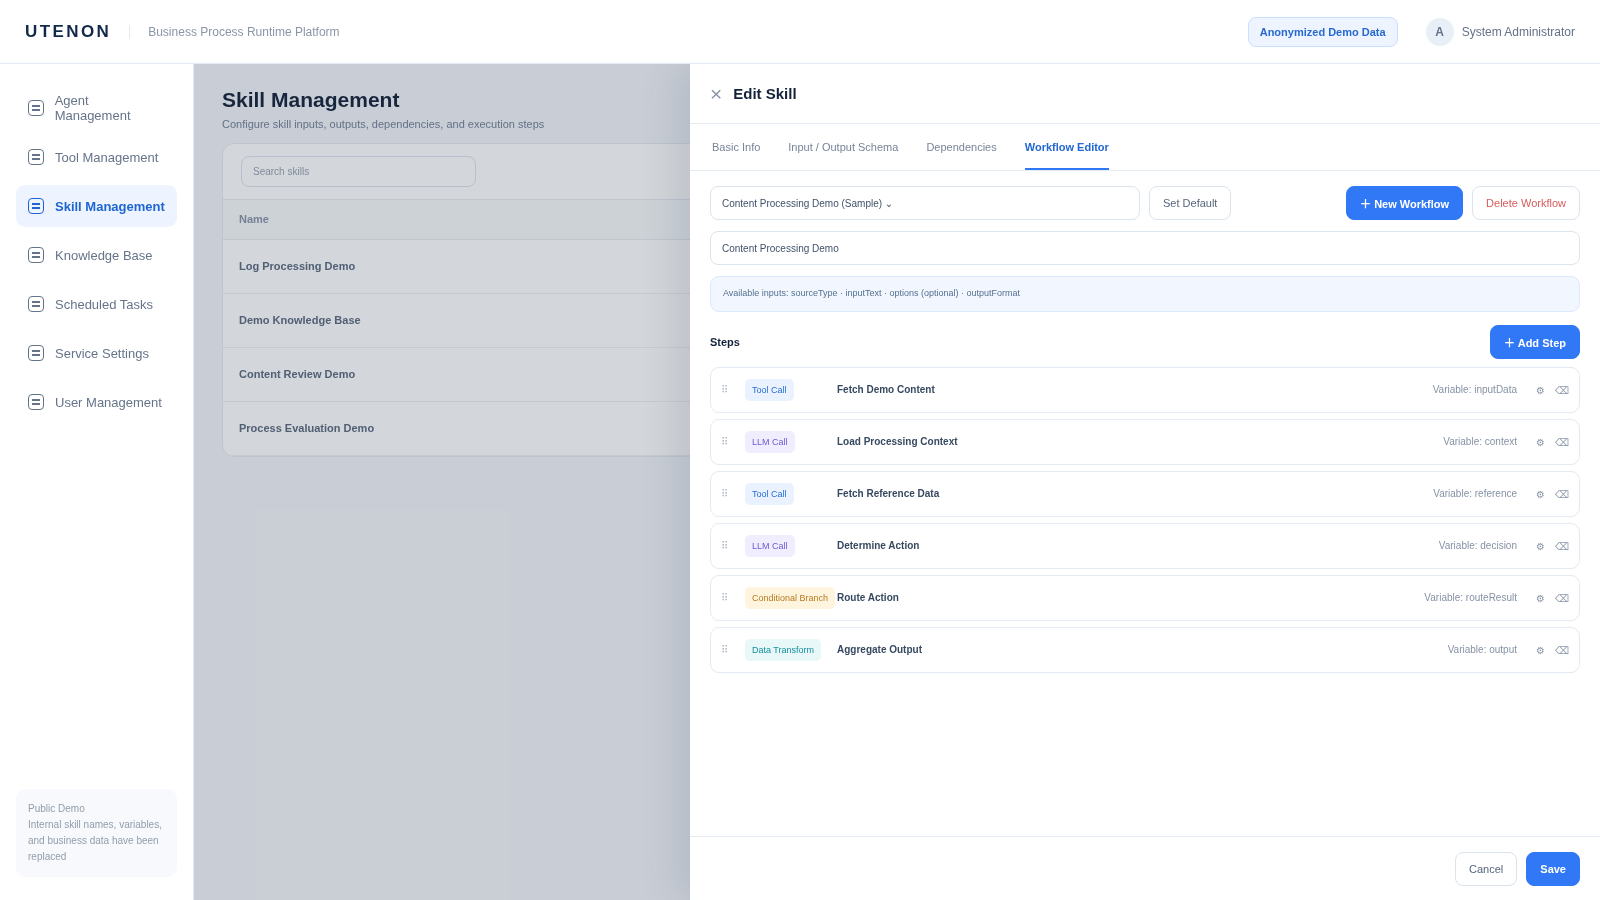1600x900 pixels.
Task: Add a new step with Add Step
Action: click(x=1535, y=342)
